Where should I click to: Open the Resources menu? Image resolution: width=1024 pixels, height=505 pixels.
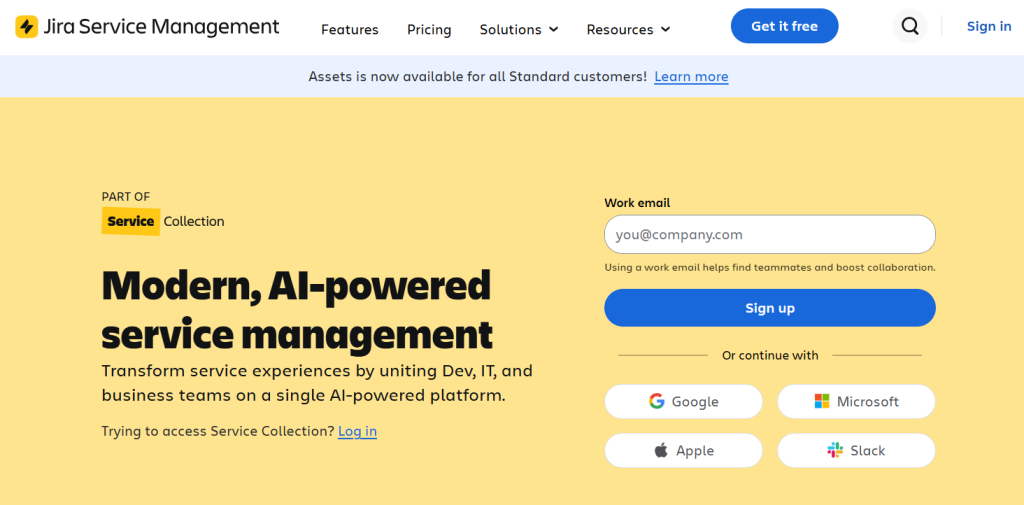(628, 29)
